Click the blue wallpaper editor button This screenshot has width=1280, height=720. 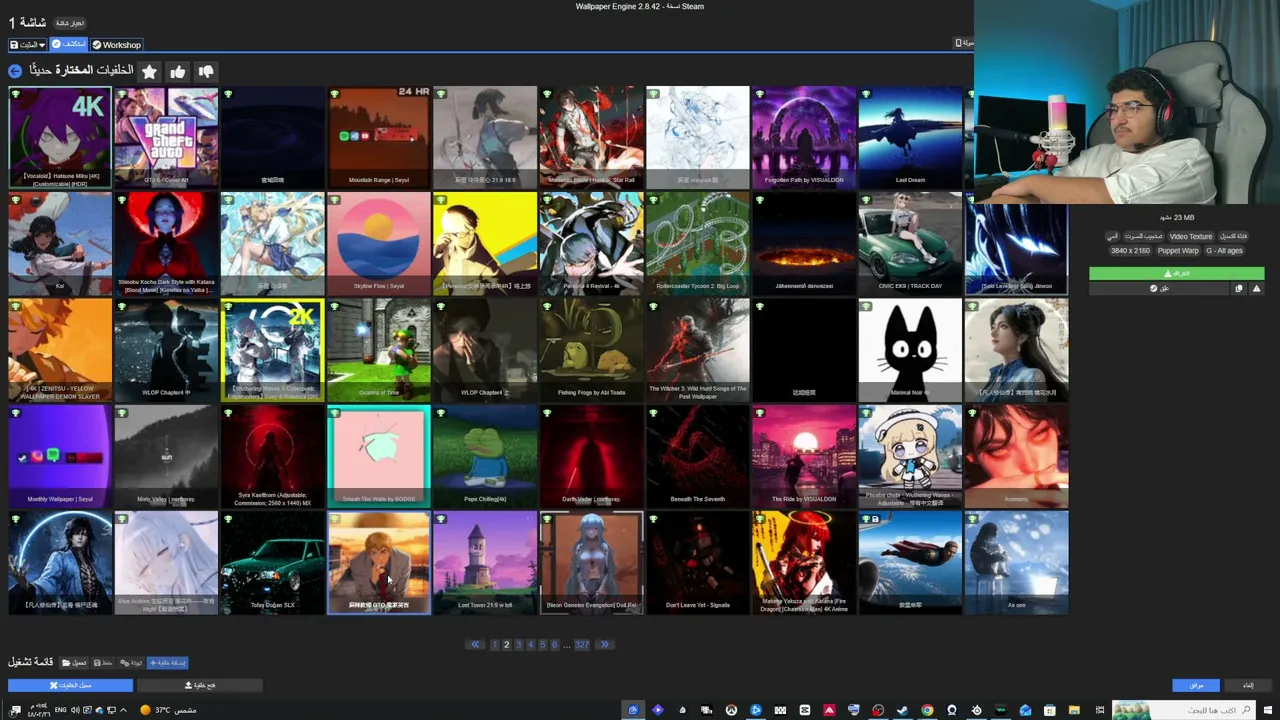(70, 685)
